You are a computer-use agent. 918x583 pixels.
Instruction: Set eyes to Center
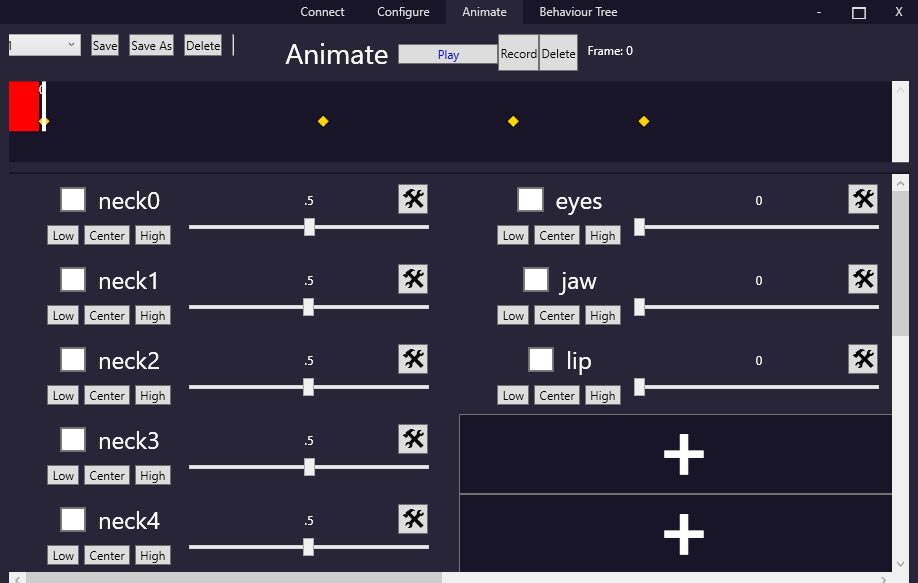(x=557, y=235)
